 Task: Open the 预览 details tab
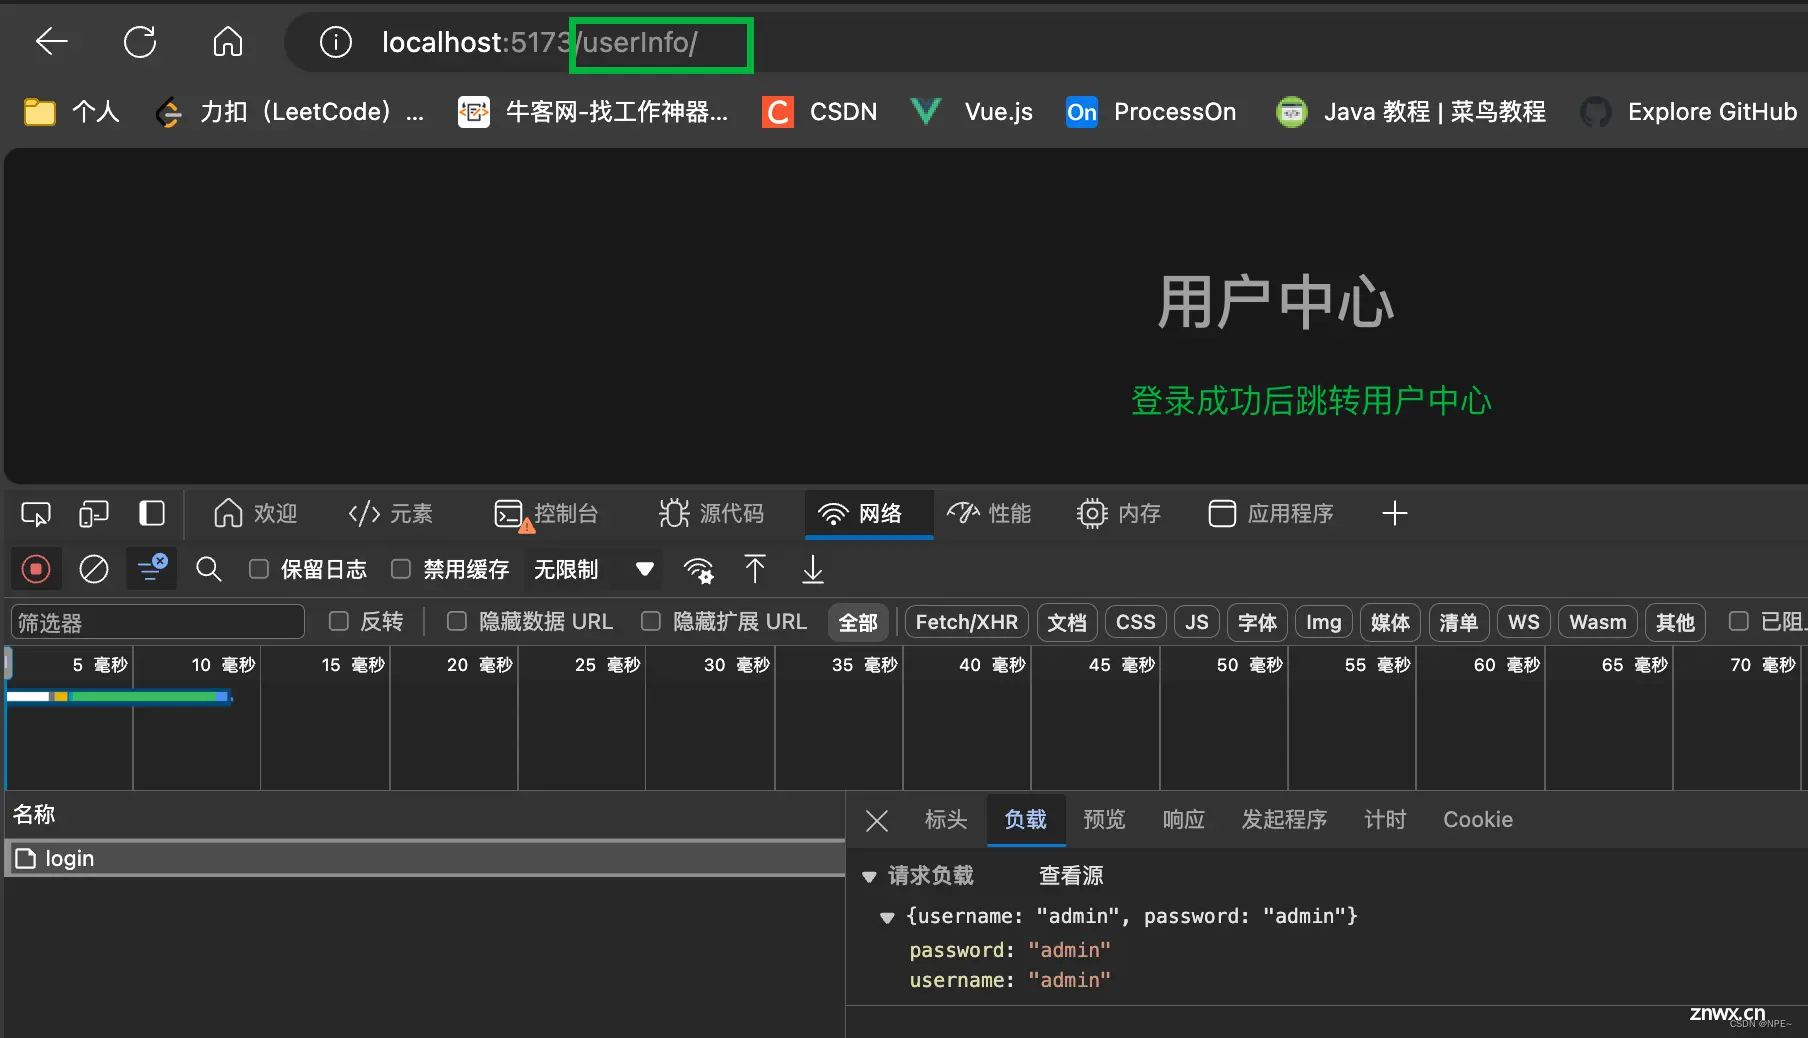pyautogui.click(x=1105, y=820)
